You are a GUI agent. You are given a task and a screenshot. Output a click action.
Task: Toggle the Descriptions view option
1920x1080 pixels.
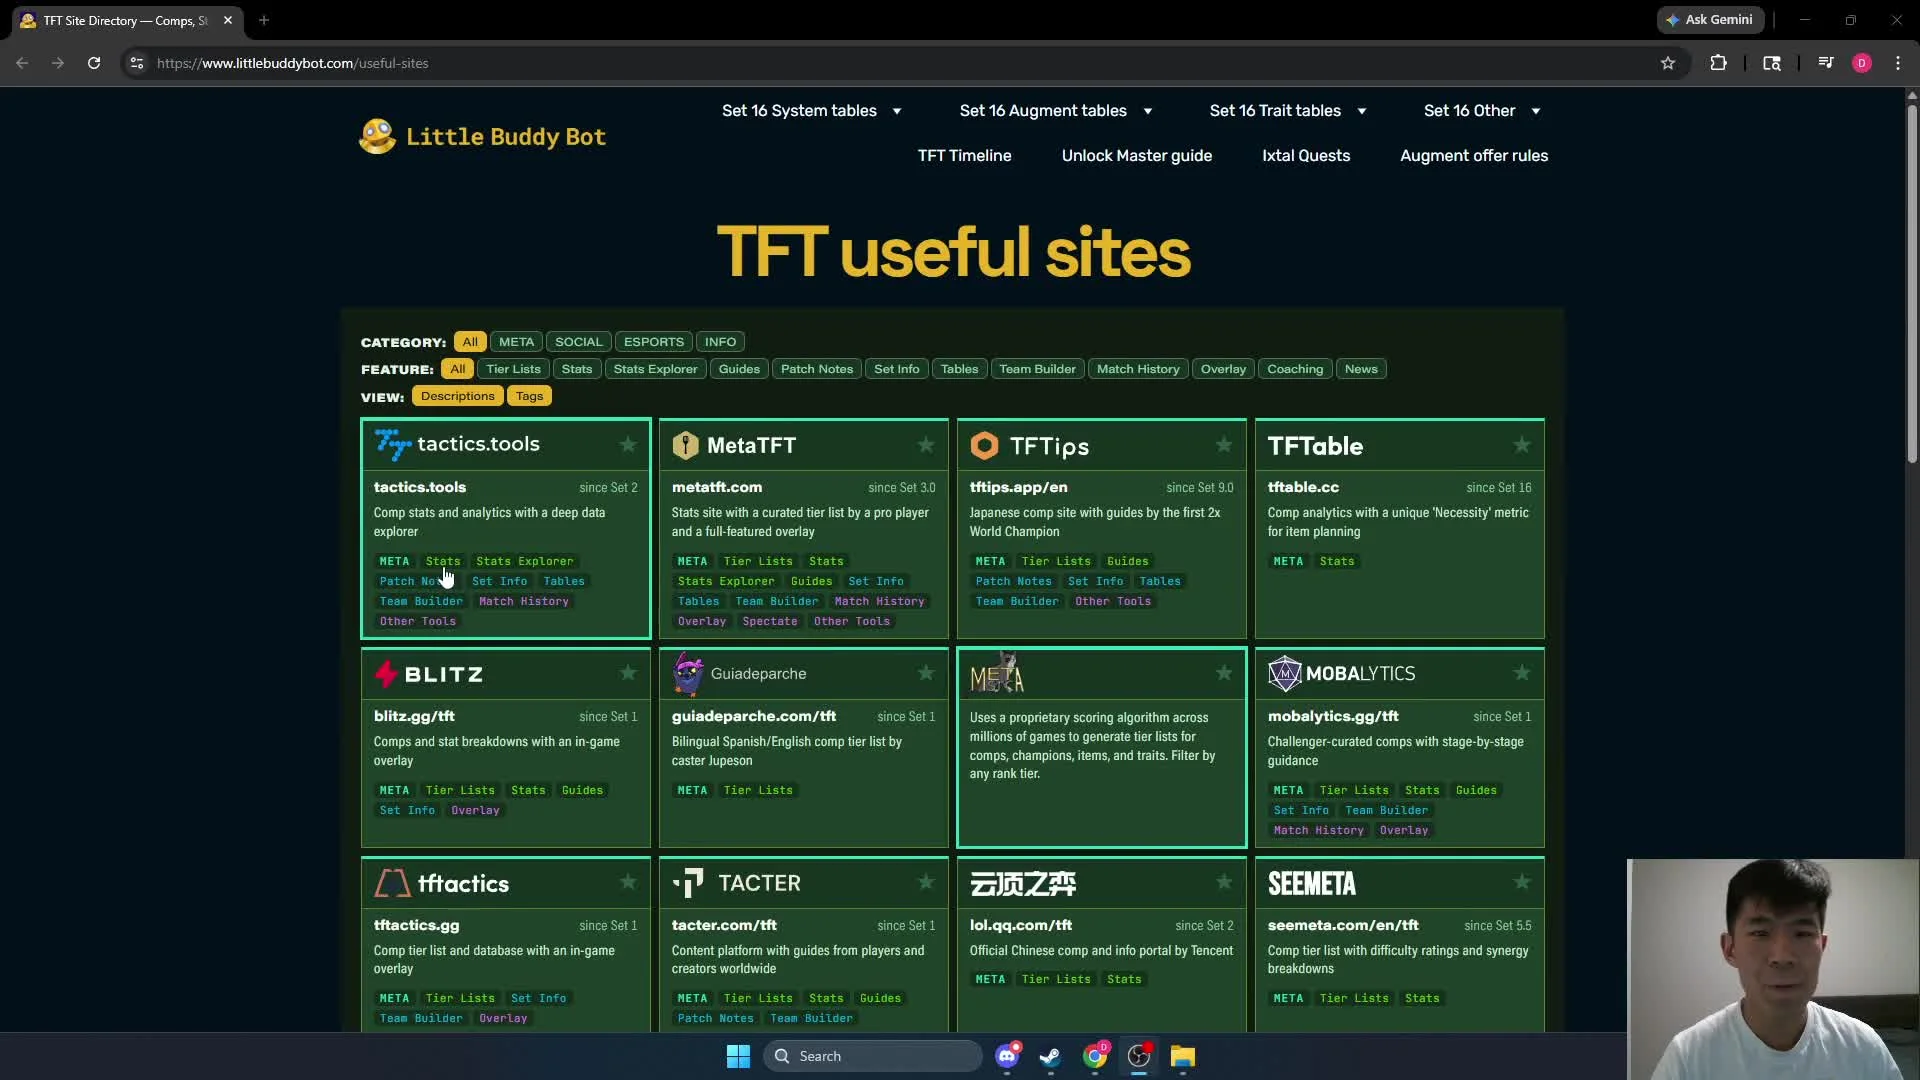(x=457, y=396)
